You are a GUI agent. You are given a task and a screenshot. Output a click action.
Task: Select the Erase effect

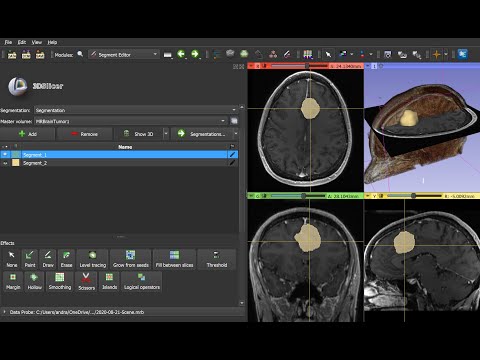66,259
